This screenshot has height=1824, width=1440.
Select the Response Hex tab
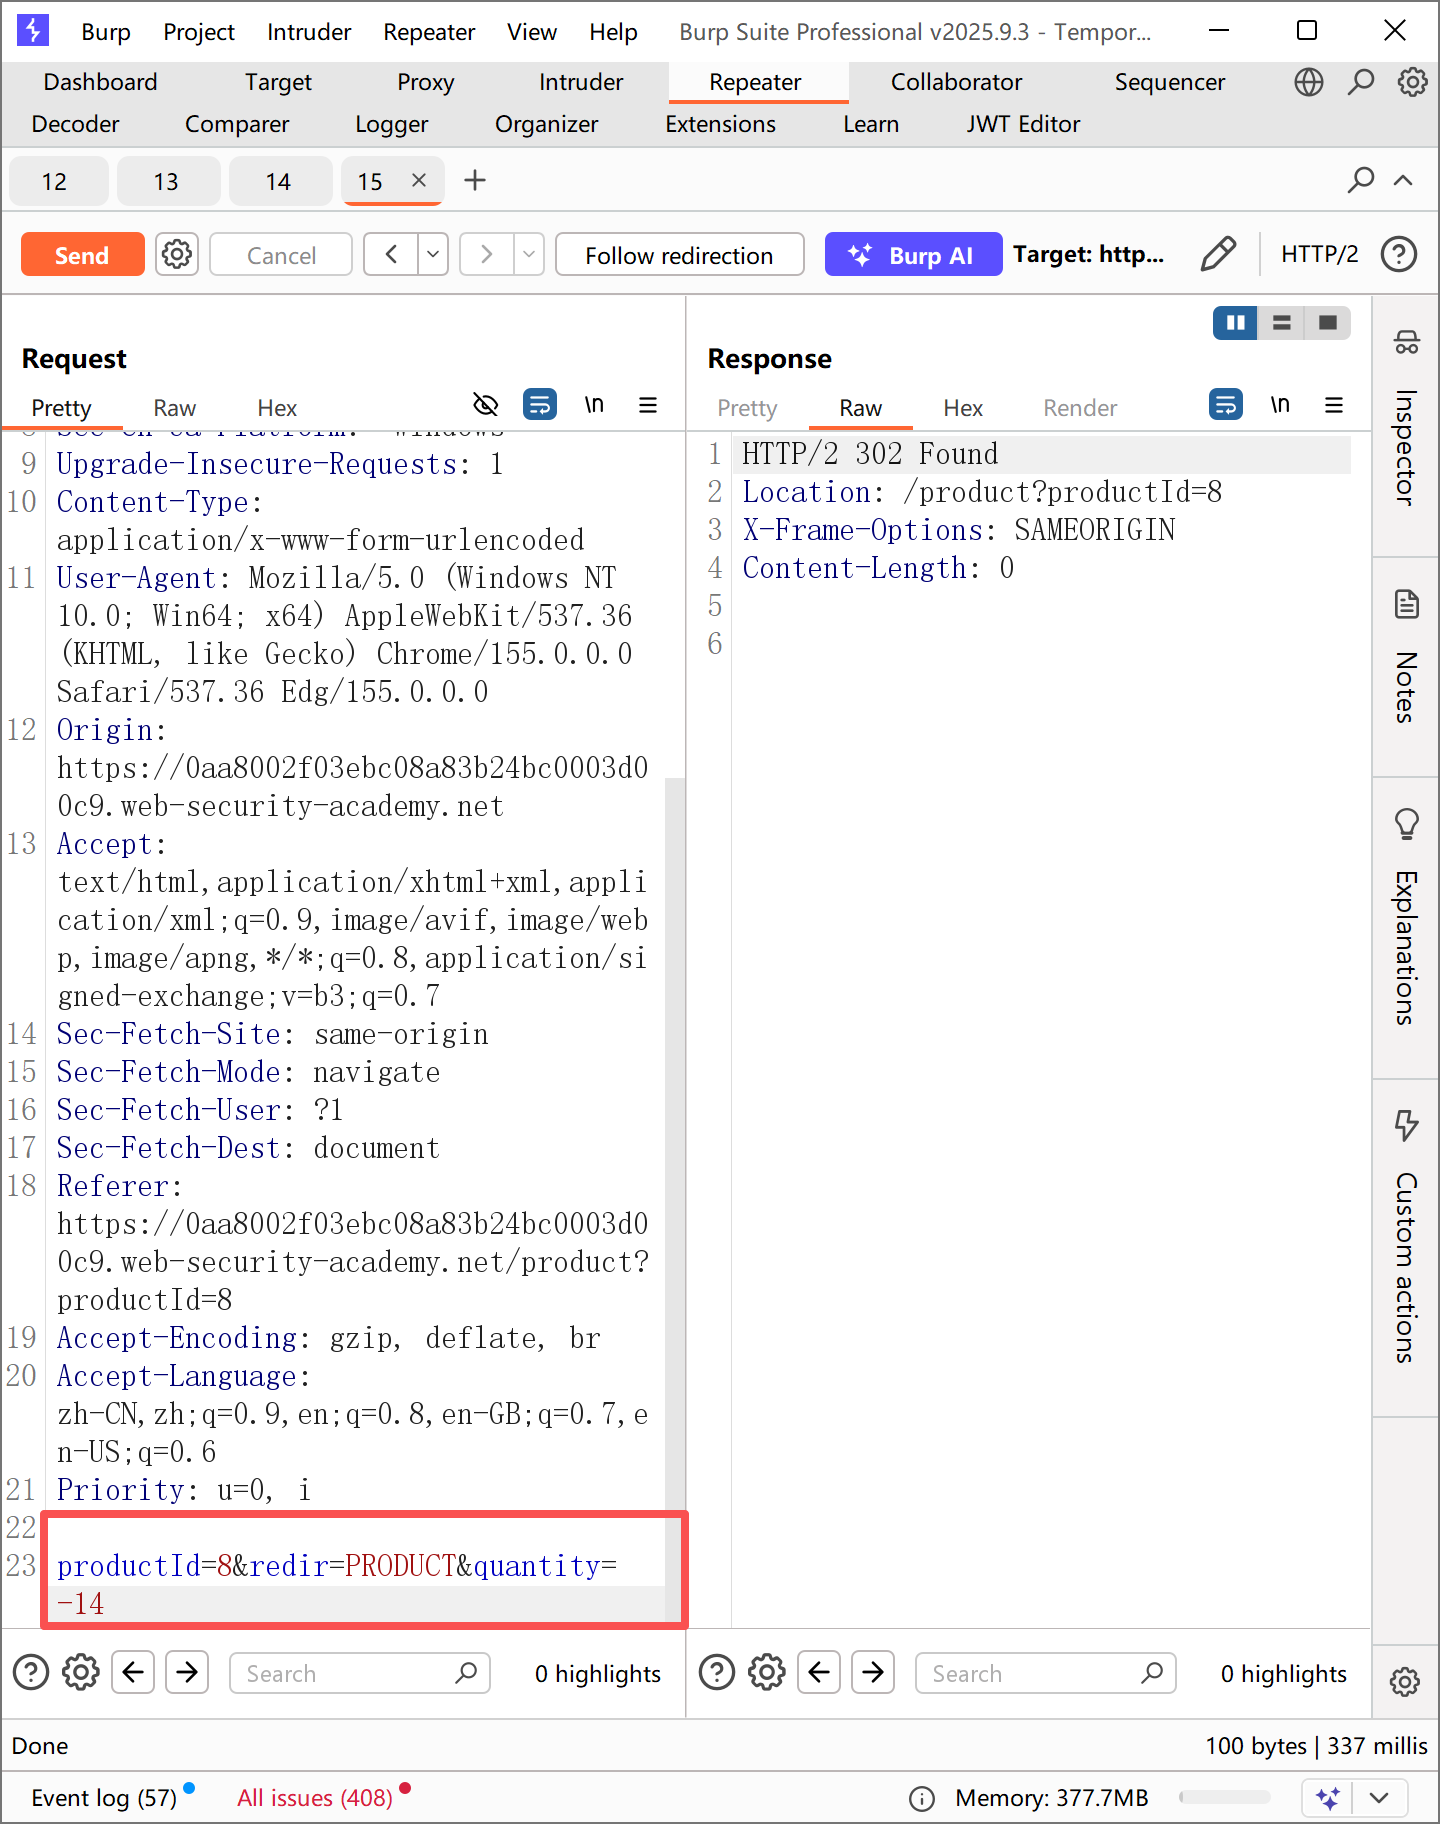[x=963, y=408]
